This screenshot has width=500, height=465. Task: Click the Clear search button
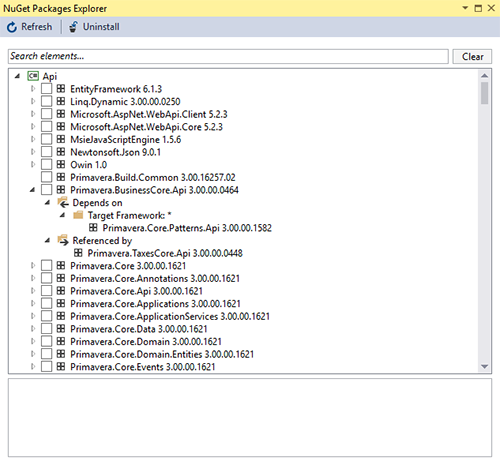(x=472, y=57)
